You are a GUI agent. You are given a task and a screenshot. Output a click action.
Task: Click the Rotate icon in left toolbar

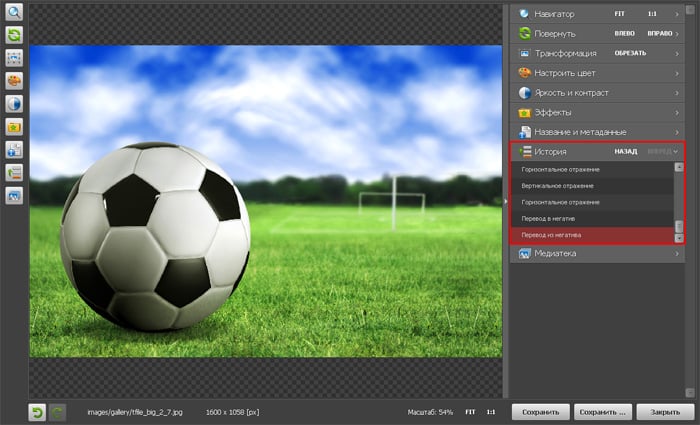tap(15, 35)
